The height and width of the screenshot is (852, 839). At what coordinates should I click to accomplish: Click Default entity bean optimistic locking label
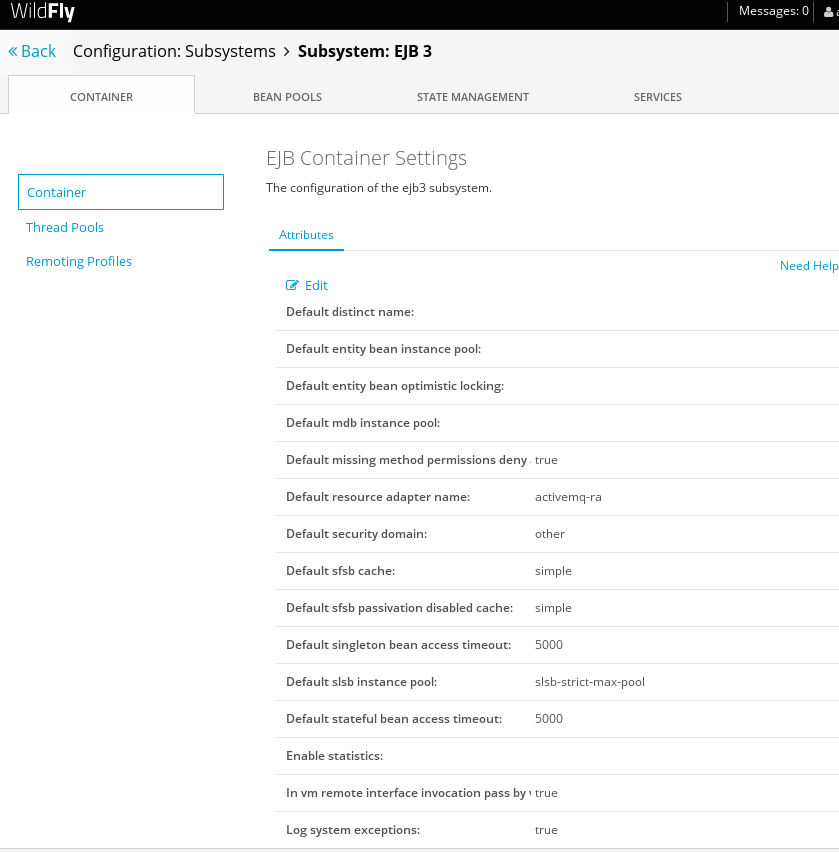coord(395,386)
